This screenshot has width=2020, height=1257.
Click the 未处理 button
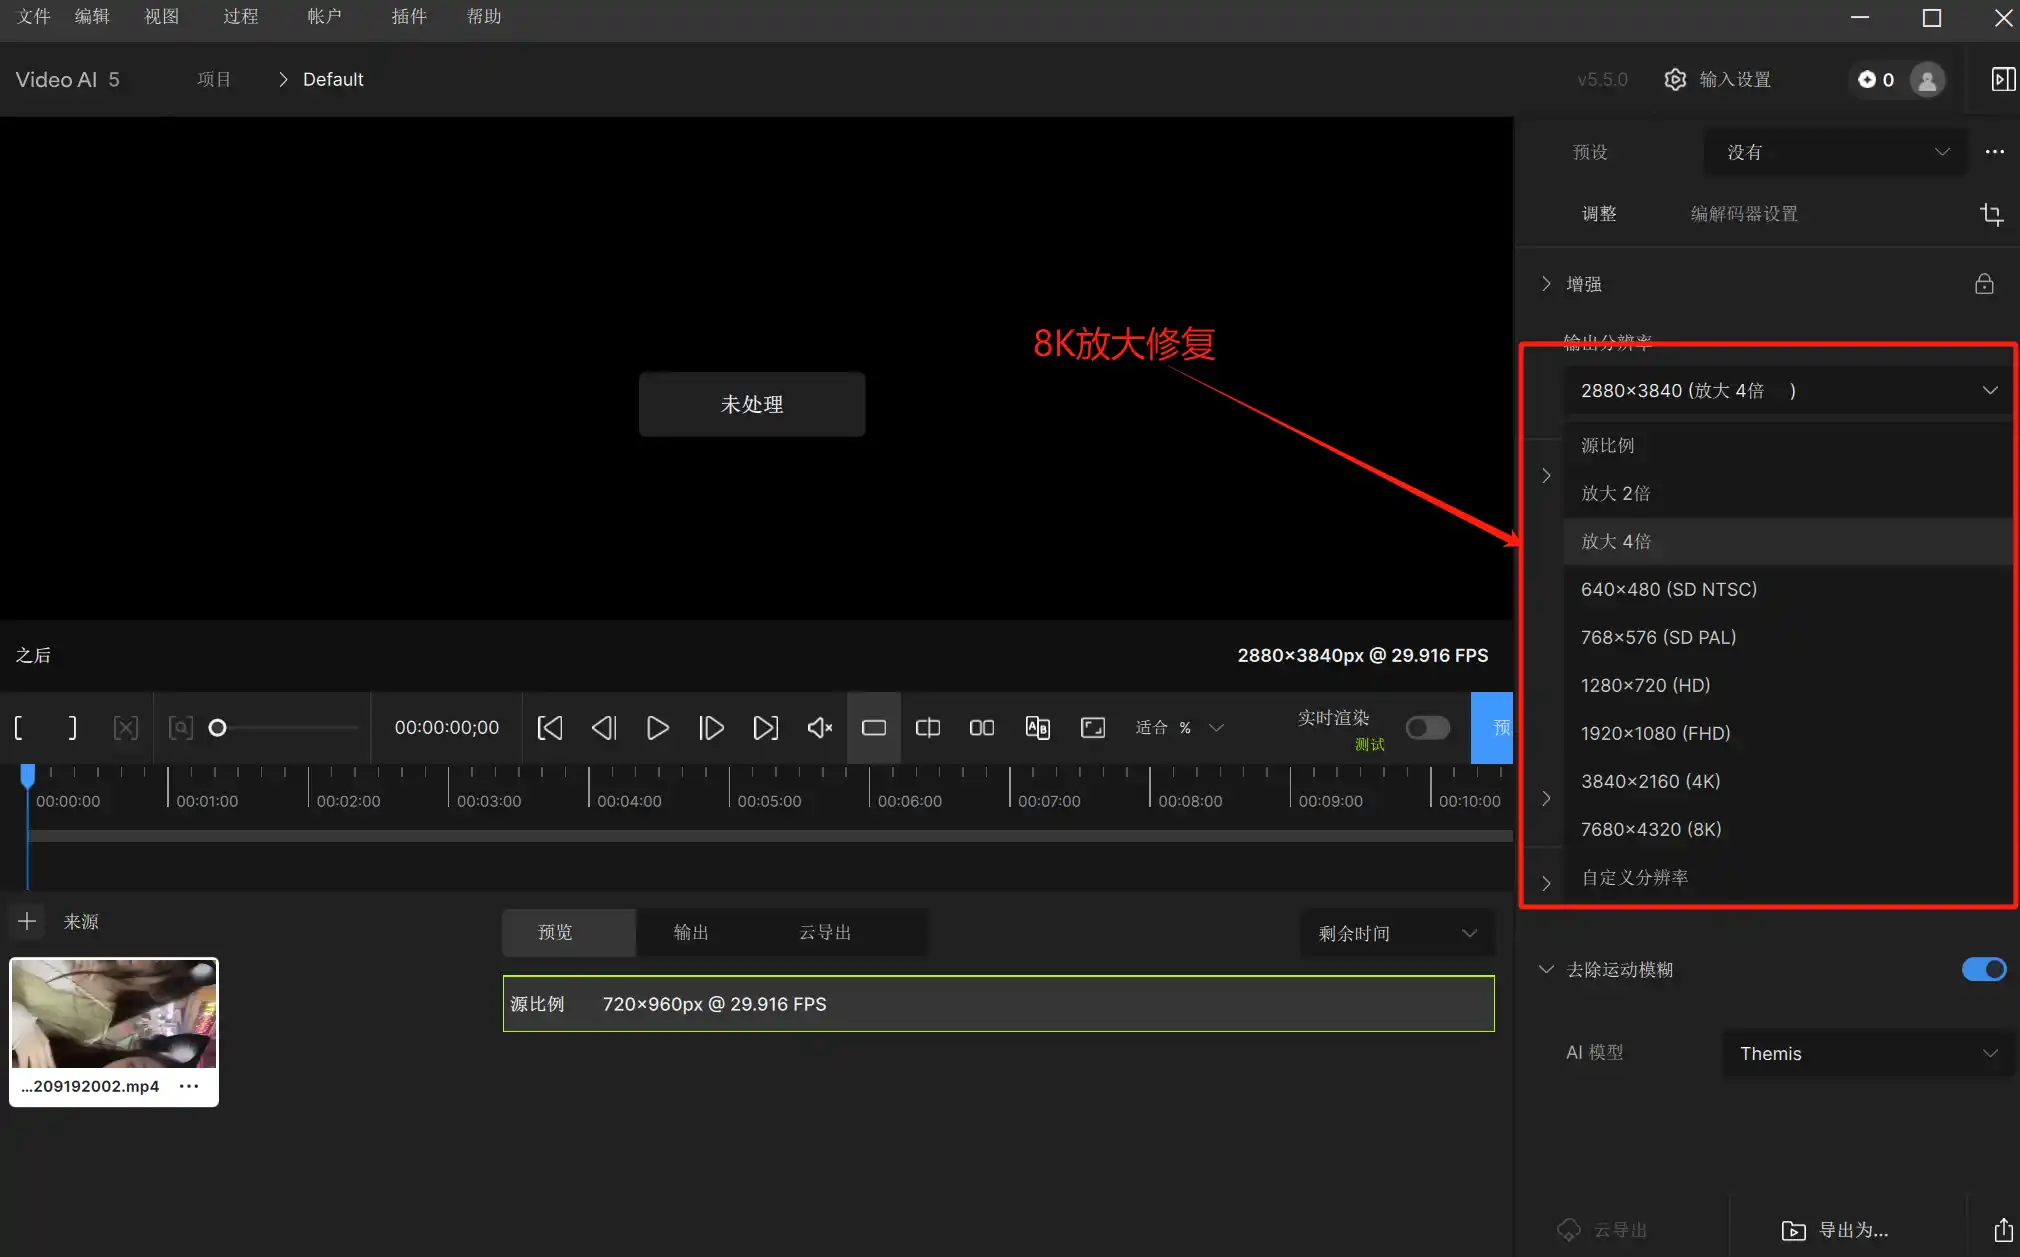(752, 404)
